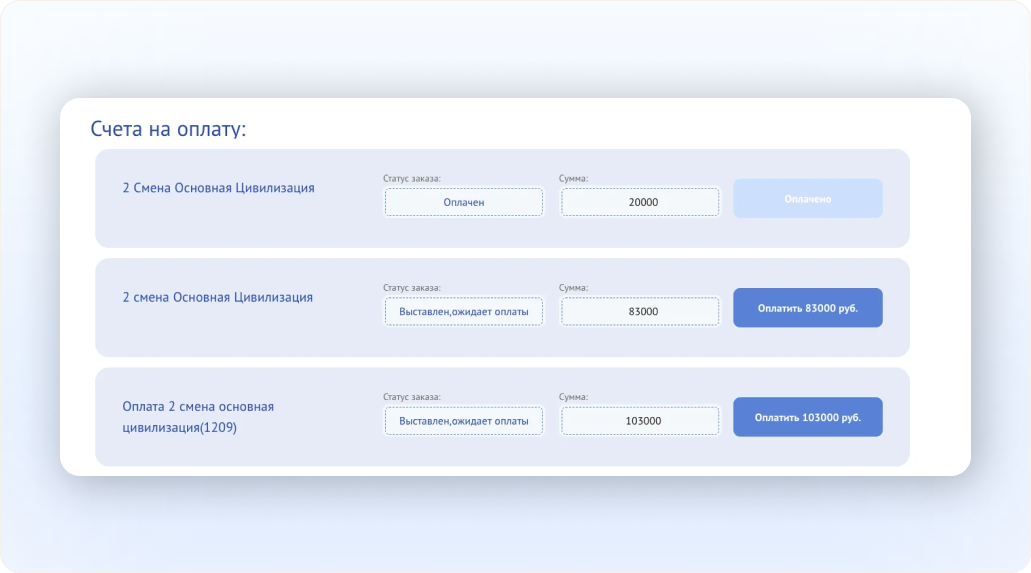This screenshot has height=573, width=1031.
Task: Click Оплатить 103000 руб. button
Action: [807, 417]
